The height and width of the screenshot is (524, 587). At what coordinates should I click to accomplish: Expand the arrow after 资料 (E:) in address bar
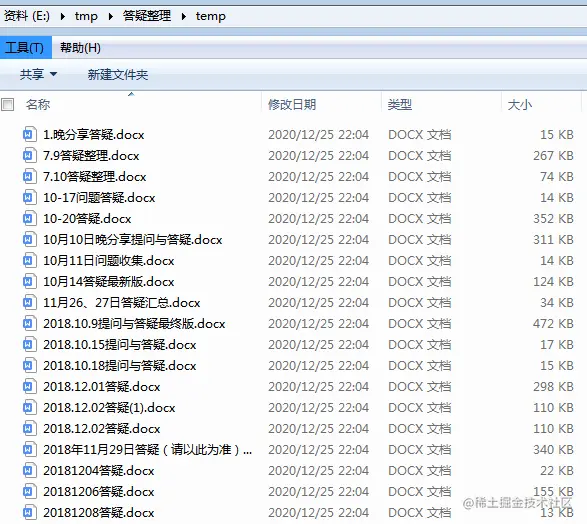63,16
